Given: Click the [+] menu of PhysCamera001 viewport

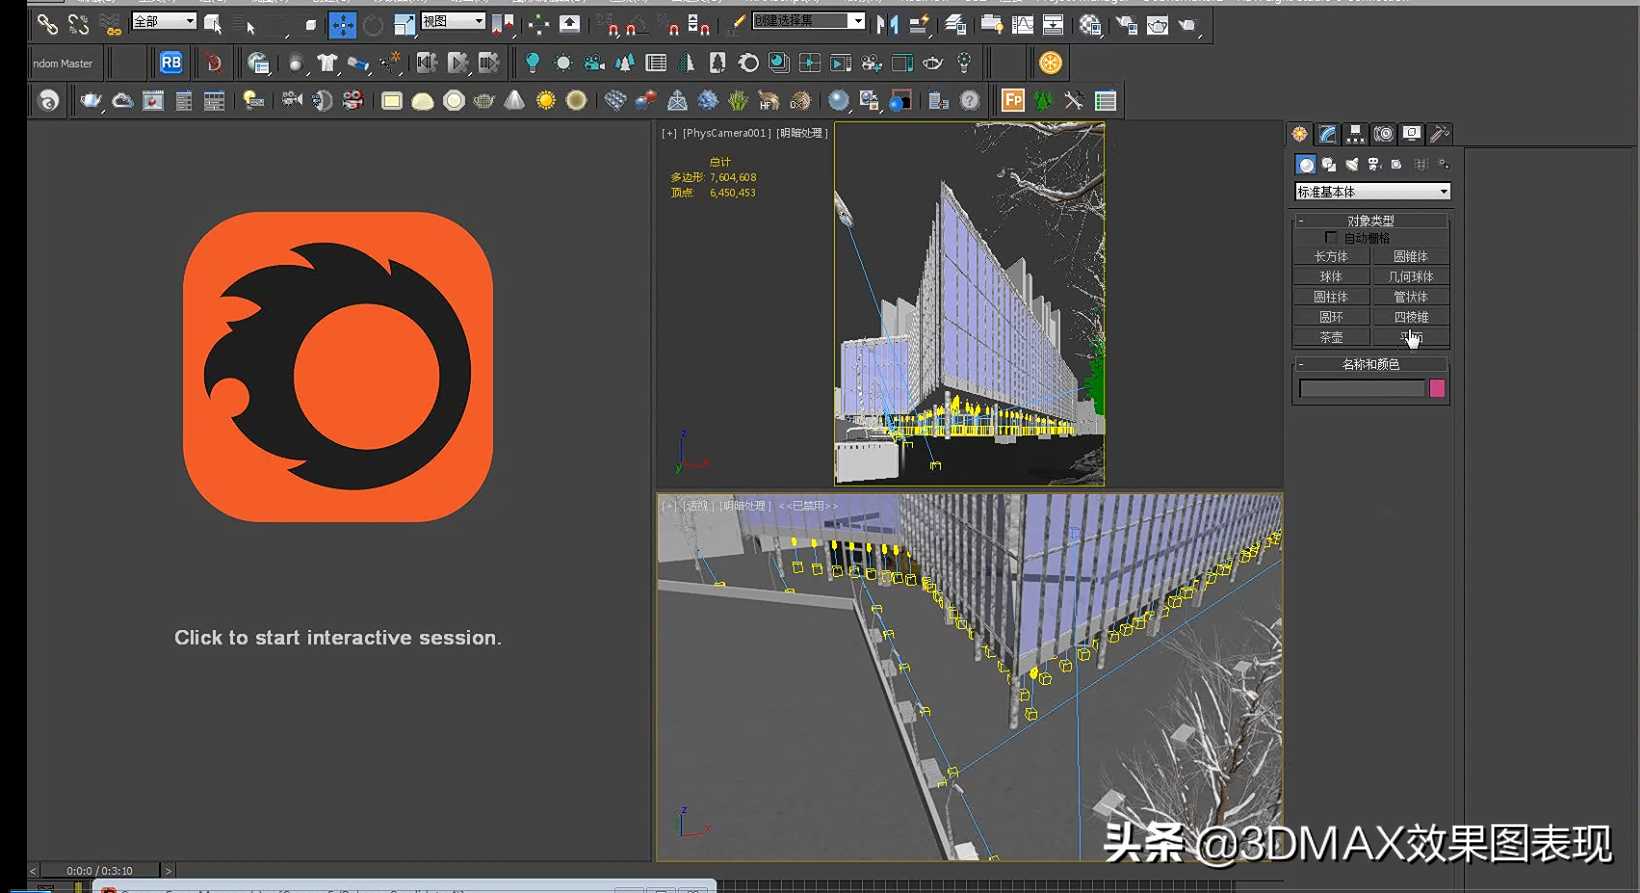Looking at the screenshot, I should [668, 133].
